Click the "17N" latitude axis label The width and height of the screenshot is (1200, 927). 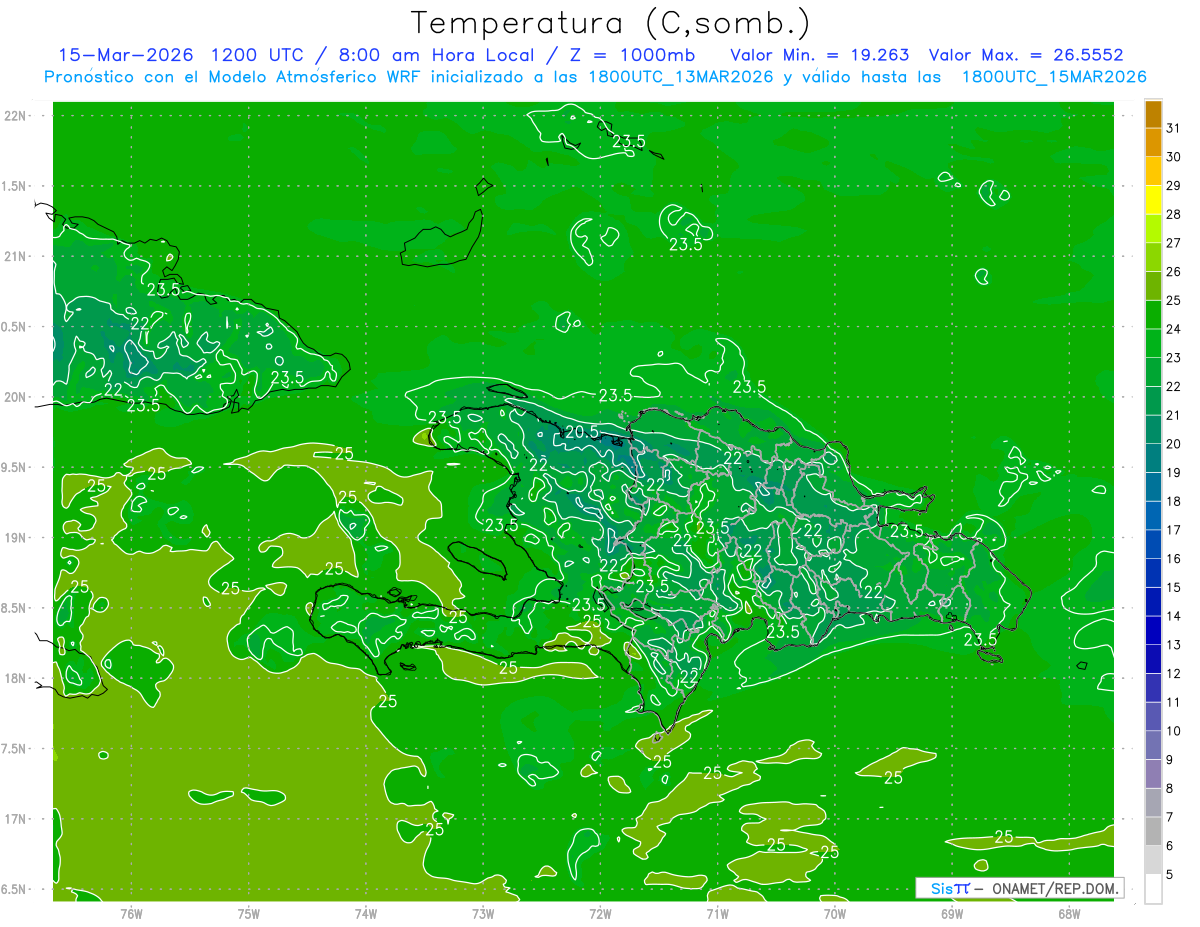click(17, 819)
